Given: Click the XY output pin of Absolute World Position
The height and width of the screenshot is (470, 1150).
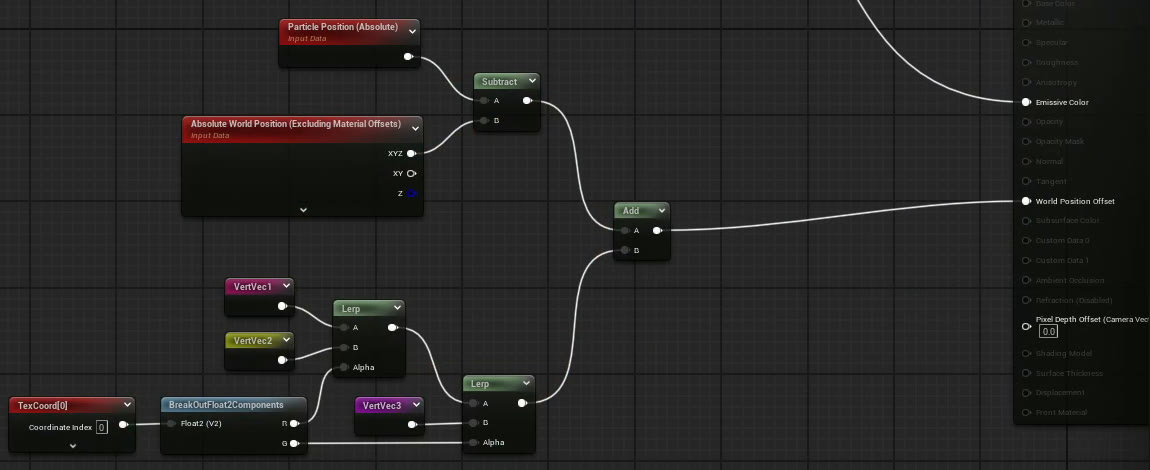Looking at the screenshot, I should click(x=411, y=174).
